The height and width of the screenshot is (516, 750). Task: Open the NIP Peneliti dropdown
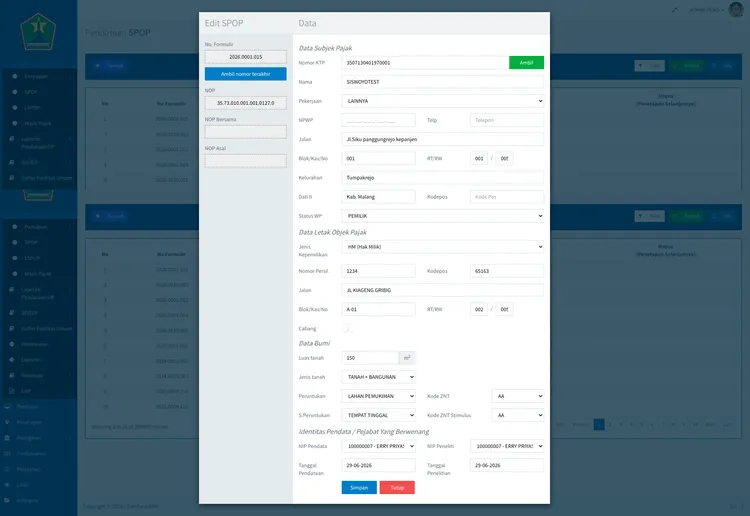click(507, 446)
